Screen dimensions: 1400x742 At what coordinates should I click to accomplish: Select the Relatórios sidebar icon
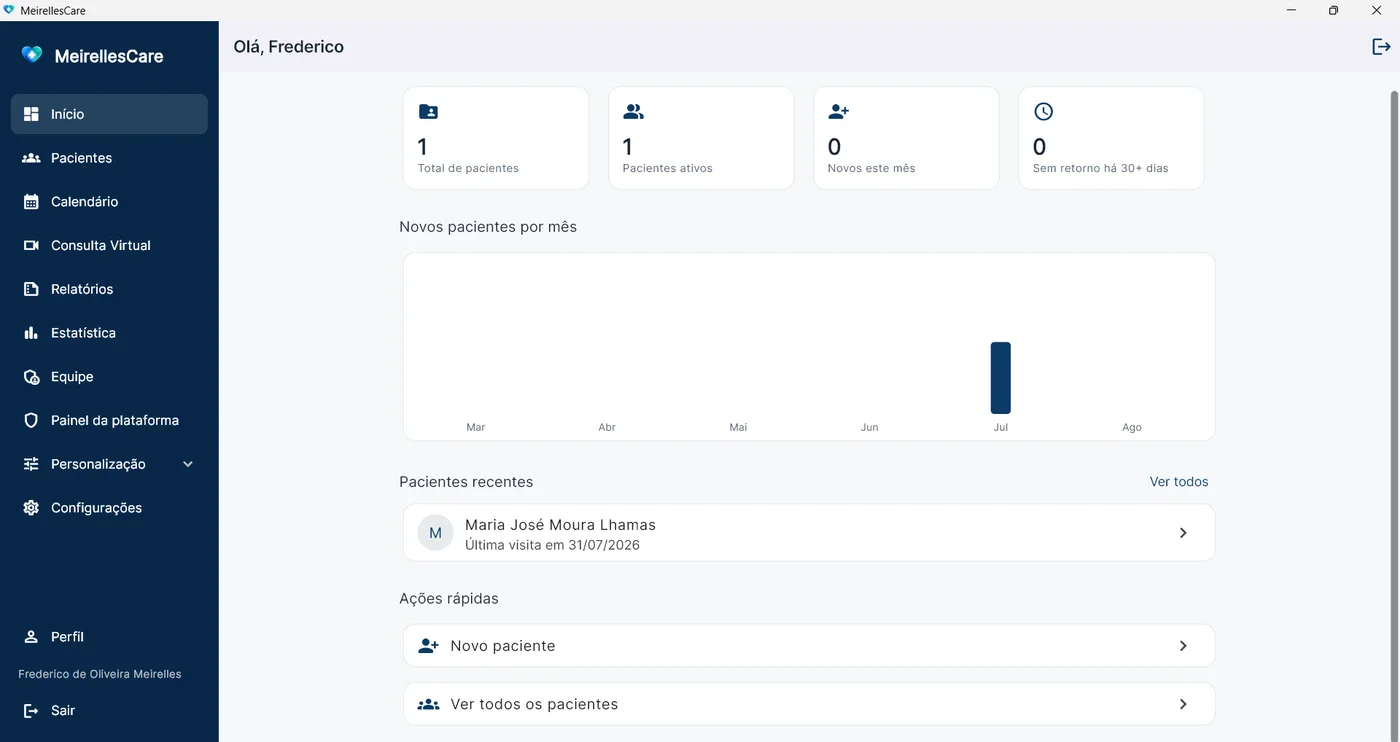31,289
